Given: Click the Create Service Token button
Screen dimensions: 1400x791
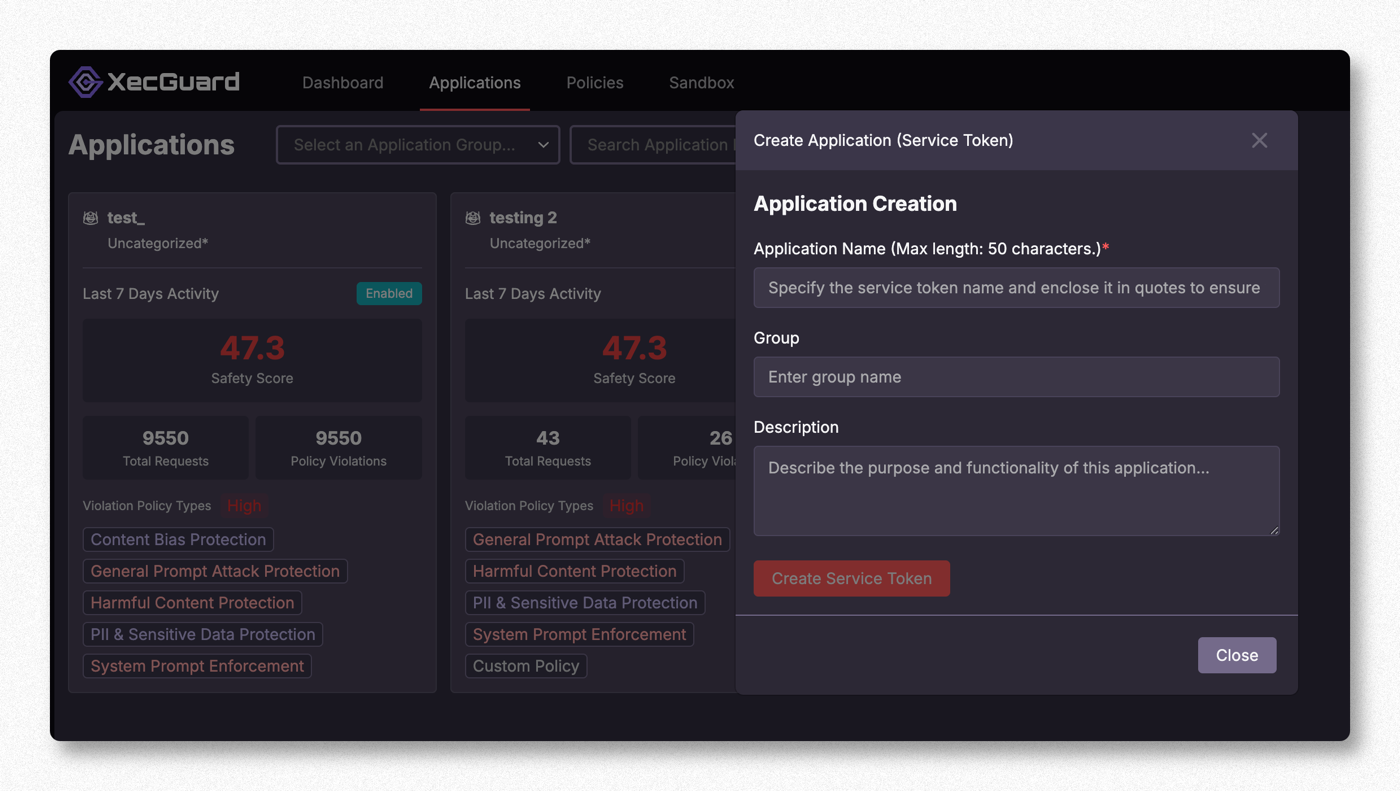Looking at the screenshot, I should [x=852, y=579].
